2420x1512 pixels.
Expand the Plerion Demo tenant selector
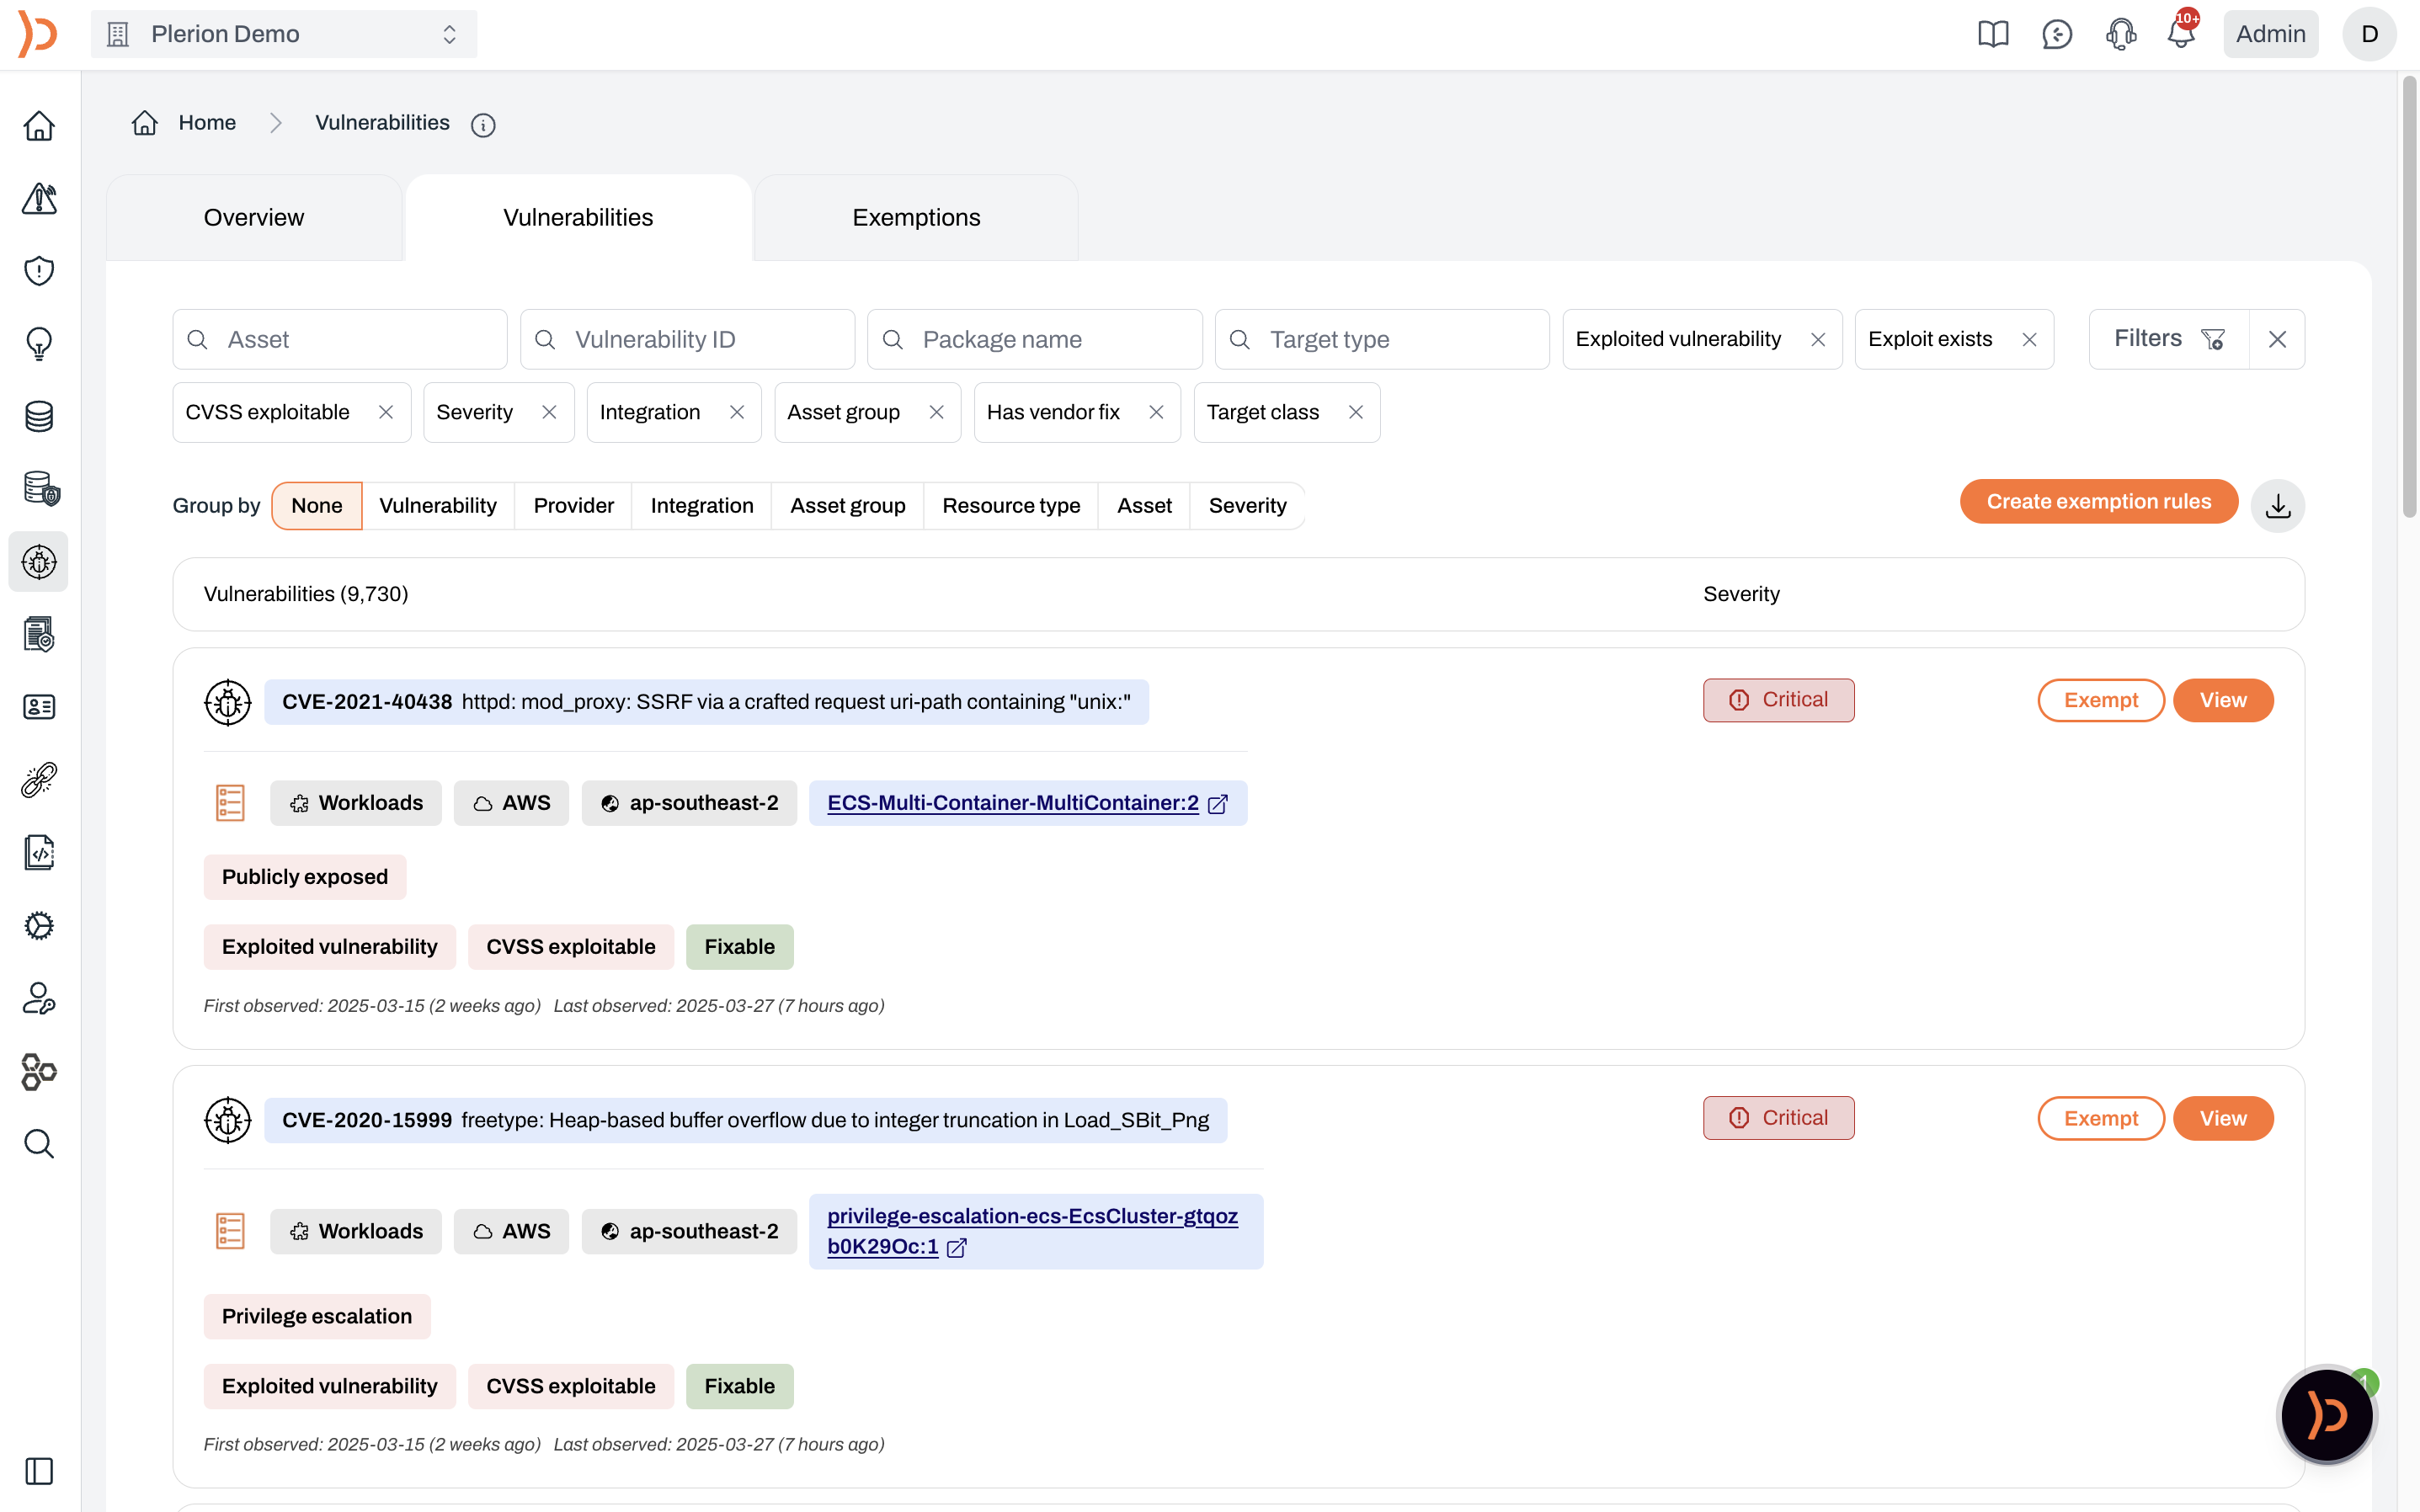point(284,34)
